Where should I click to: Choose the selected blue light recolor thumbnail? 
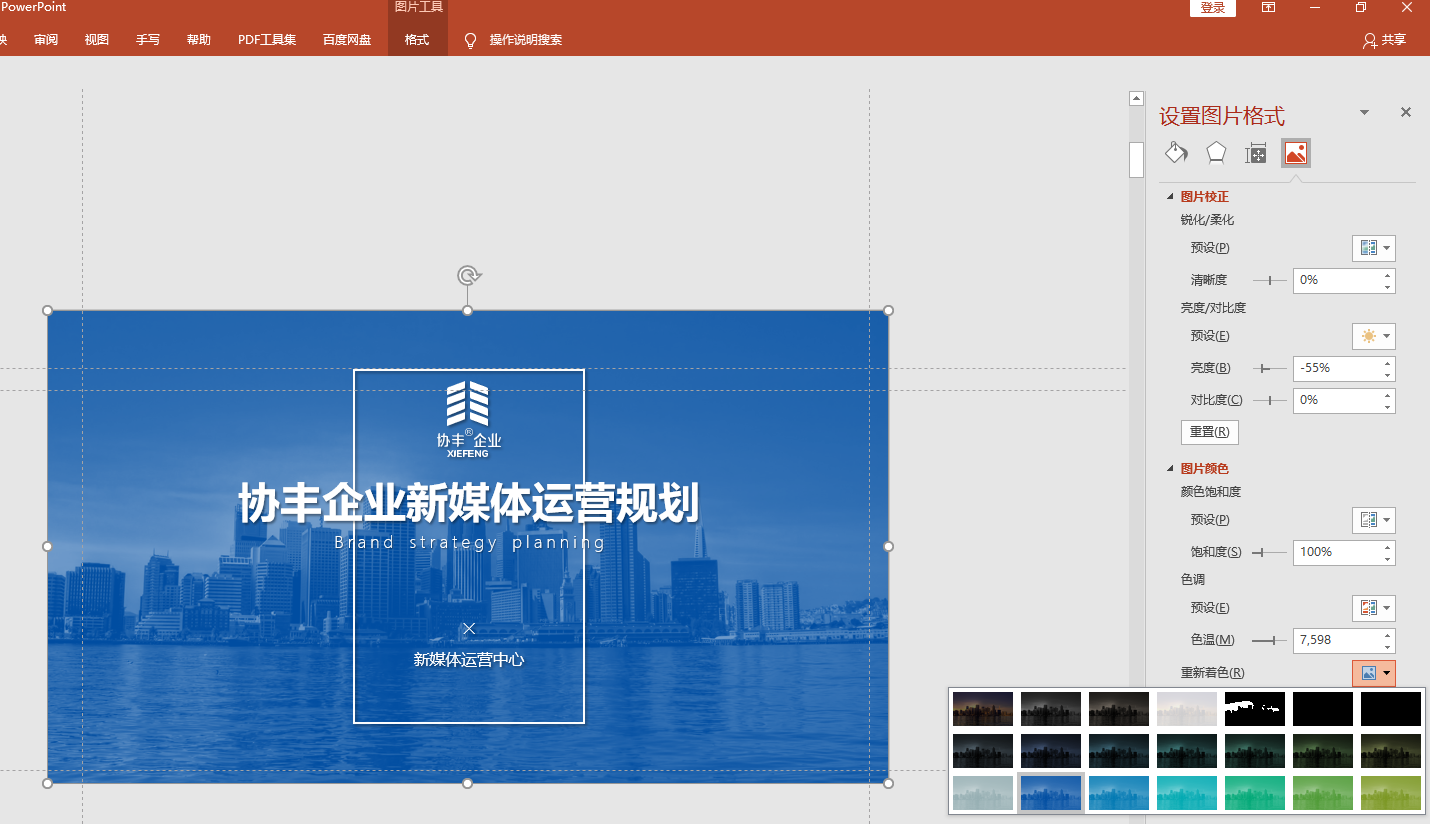tap(1051, 793)
